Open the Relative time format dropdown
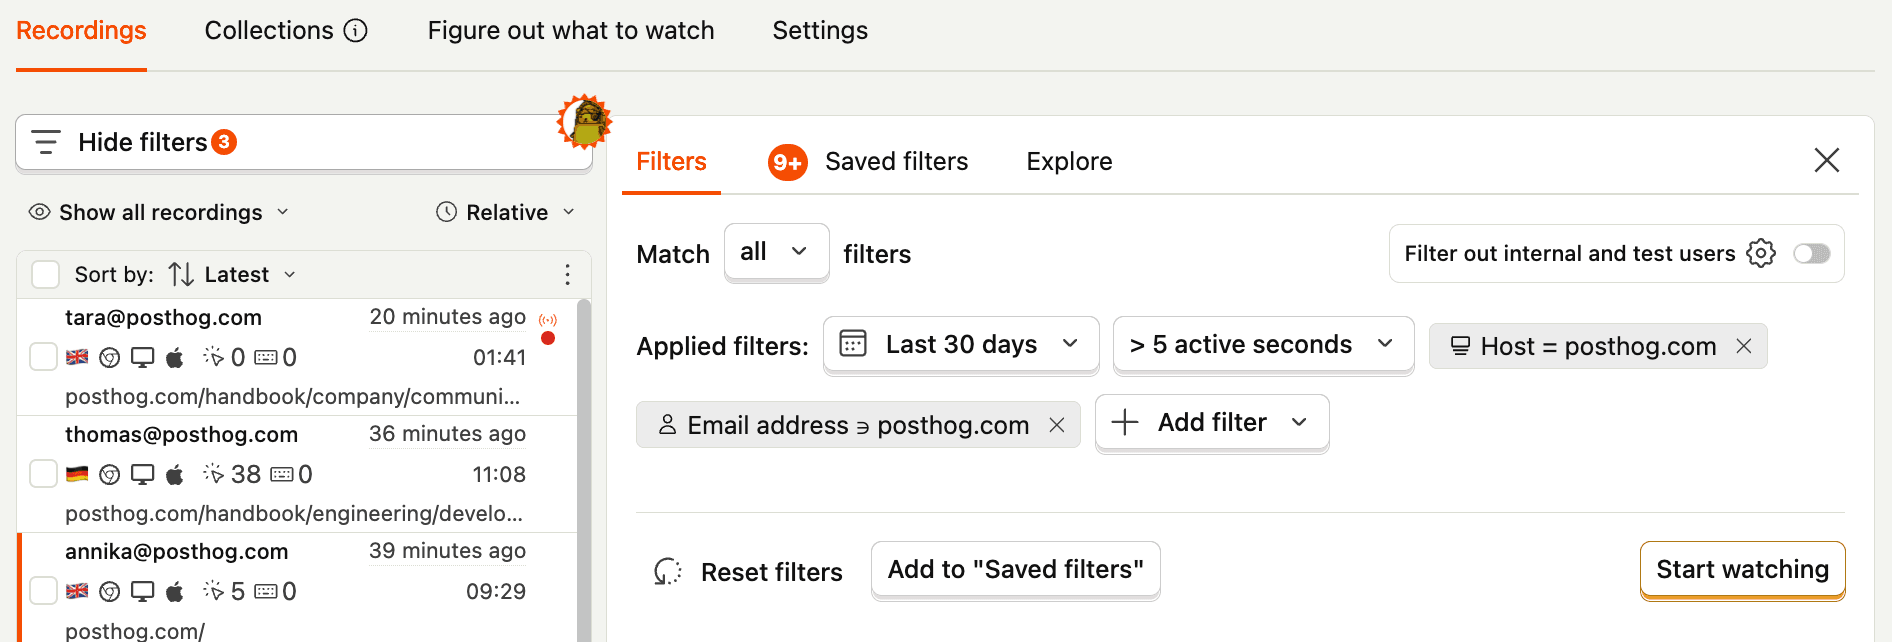Image resolution: width=1892 pixels, height=642 pixels. pos(506,212)
